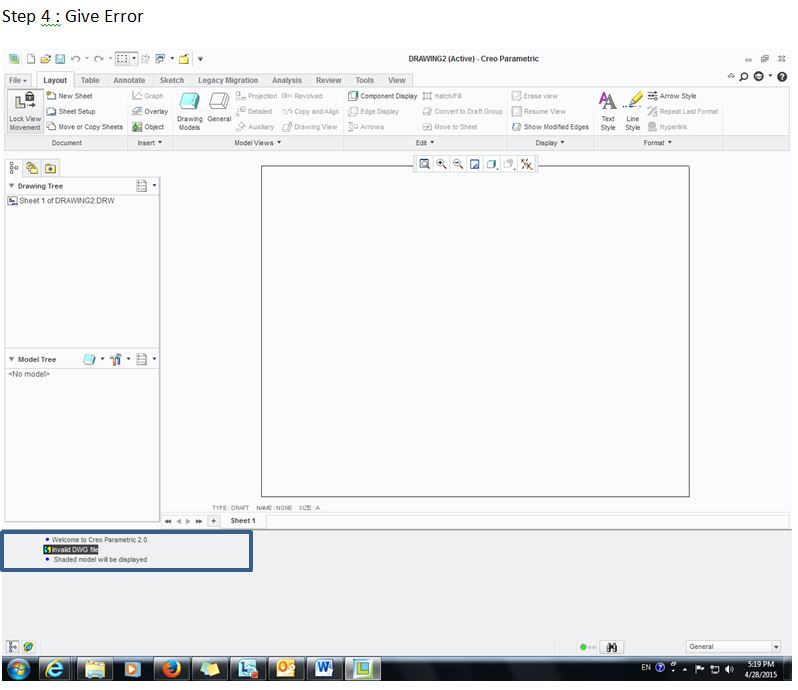Undo the last action

coord(76,59)
